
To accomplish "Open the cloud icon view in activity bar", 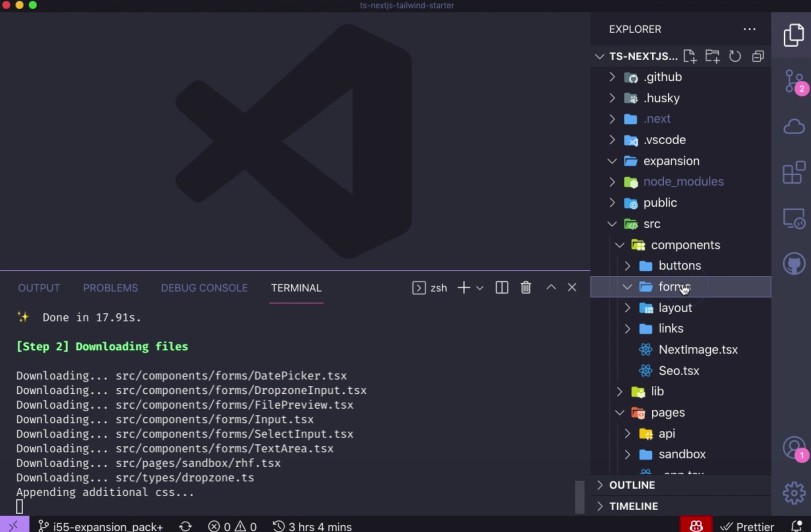I will point(793,127).
